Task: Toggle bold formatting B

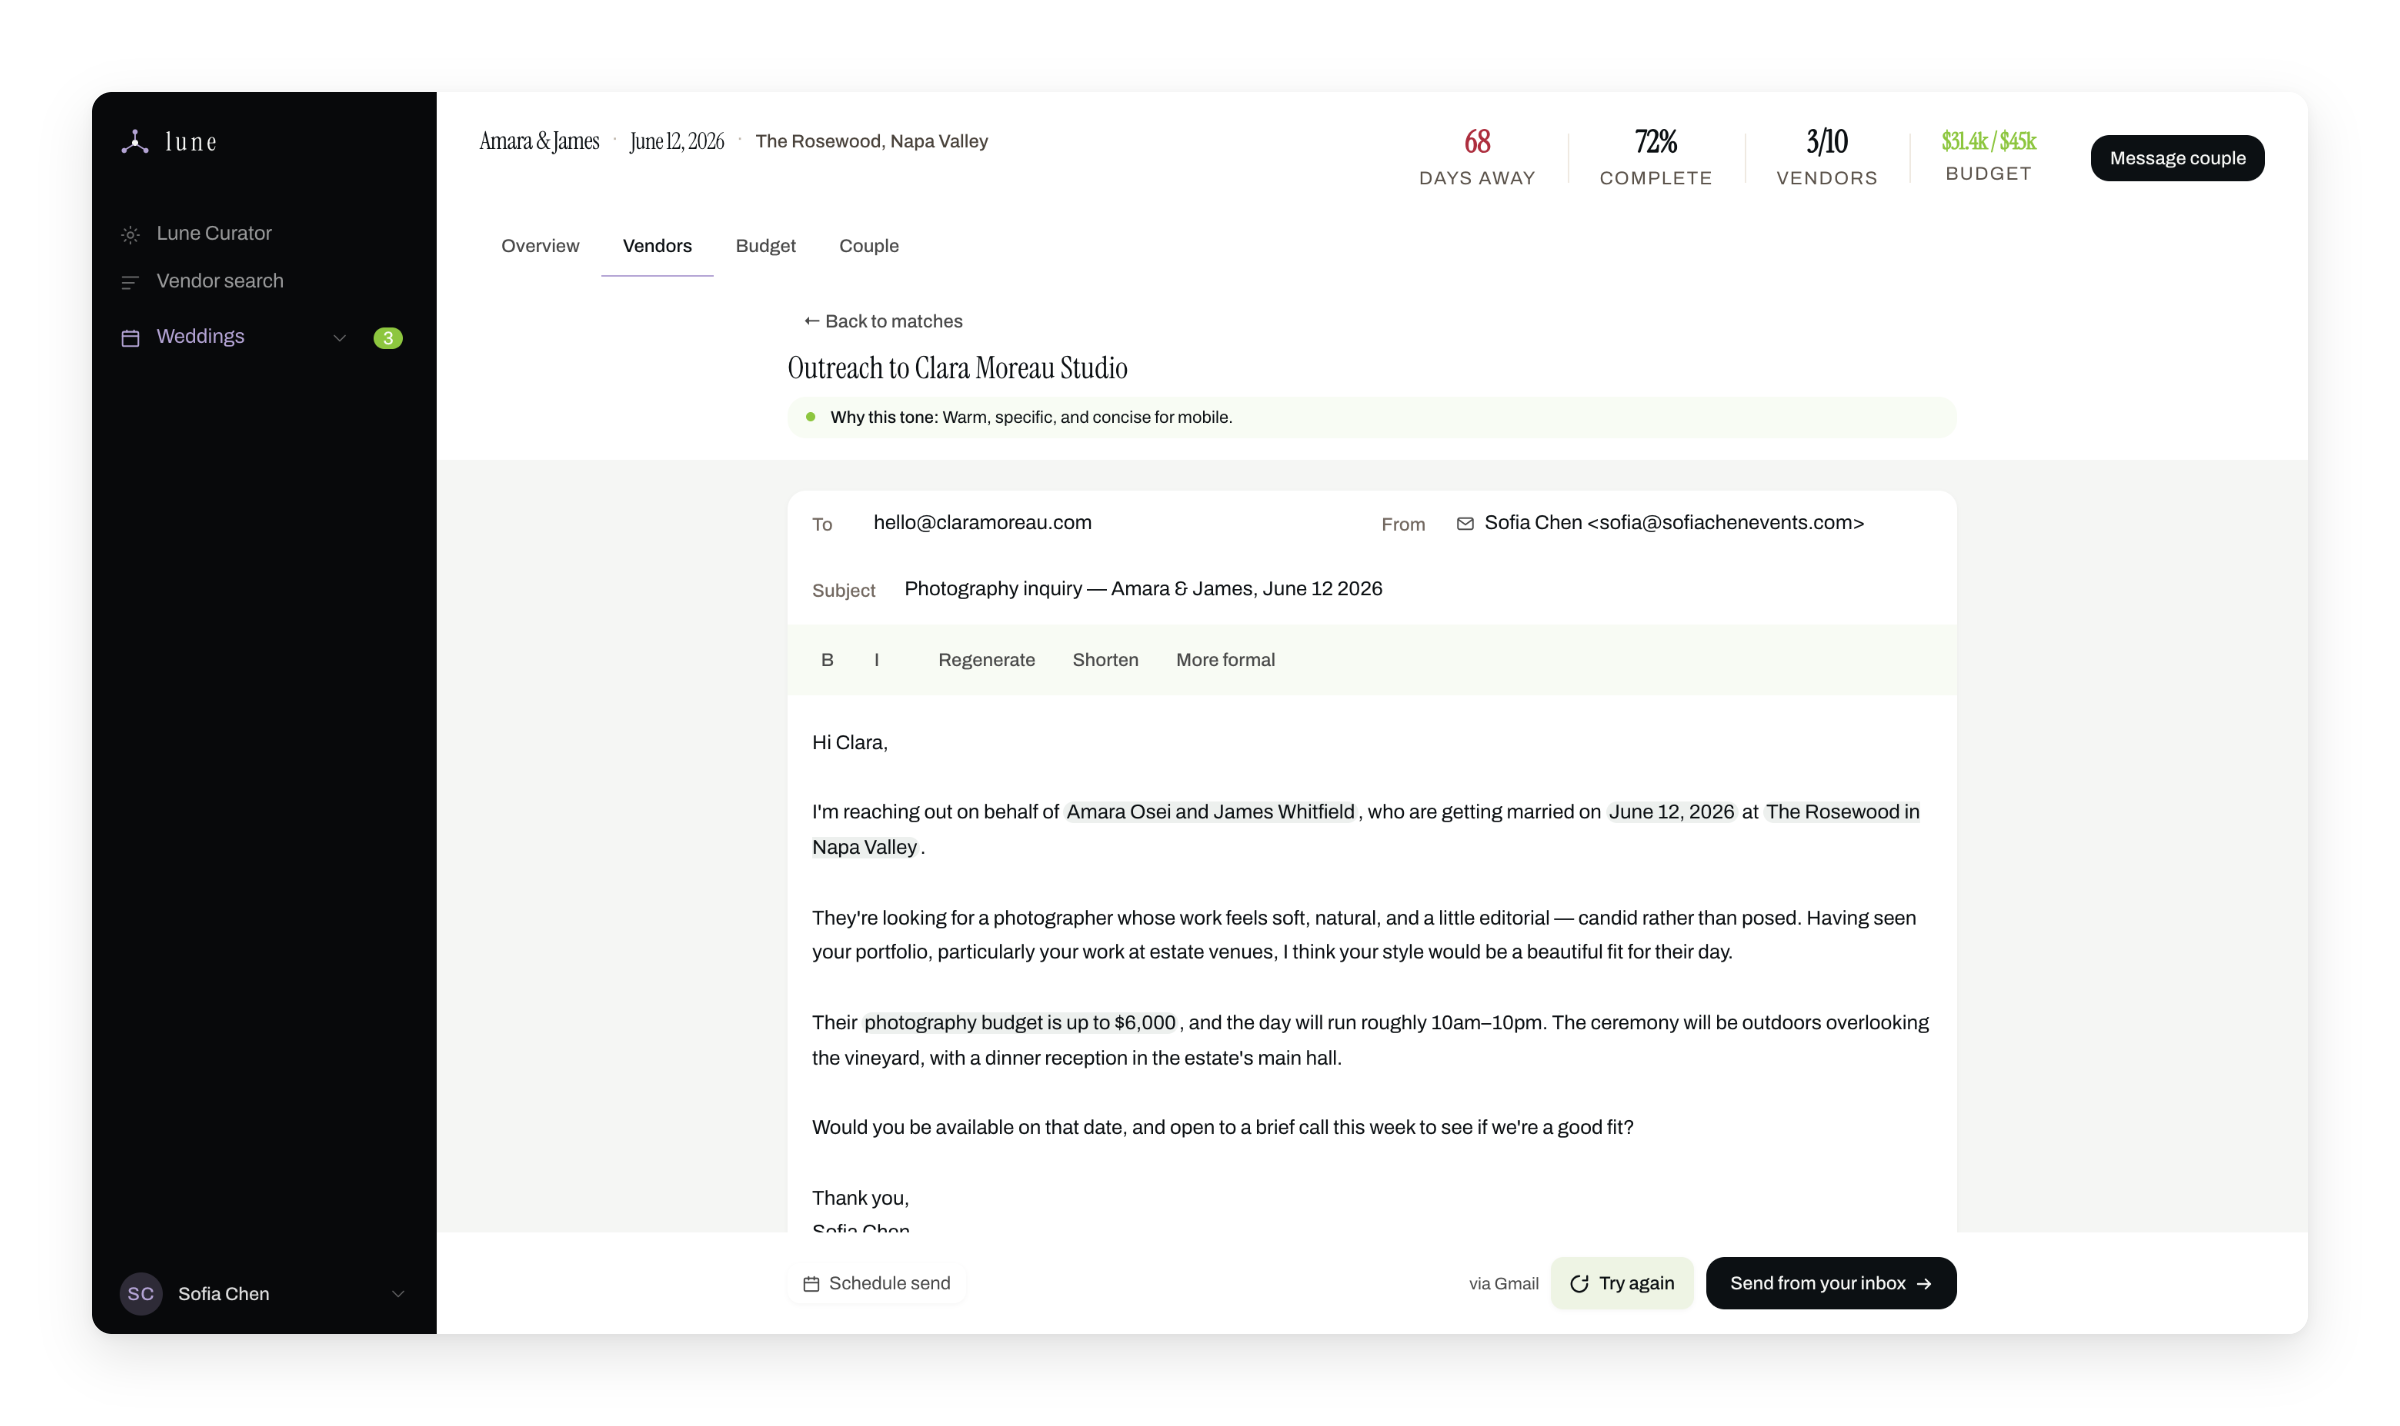Action: [827, 660]
